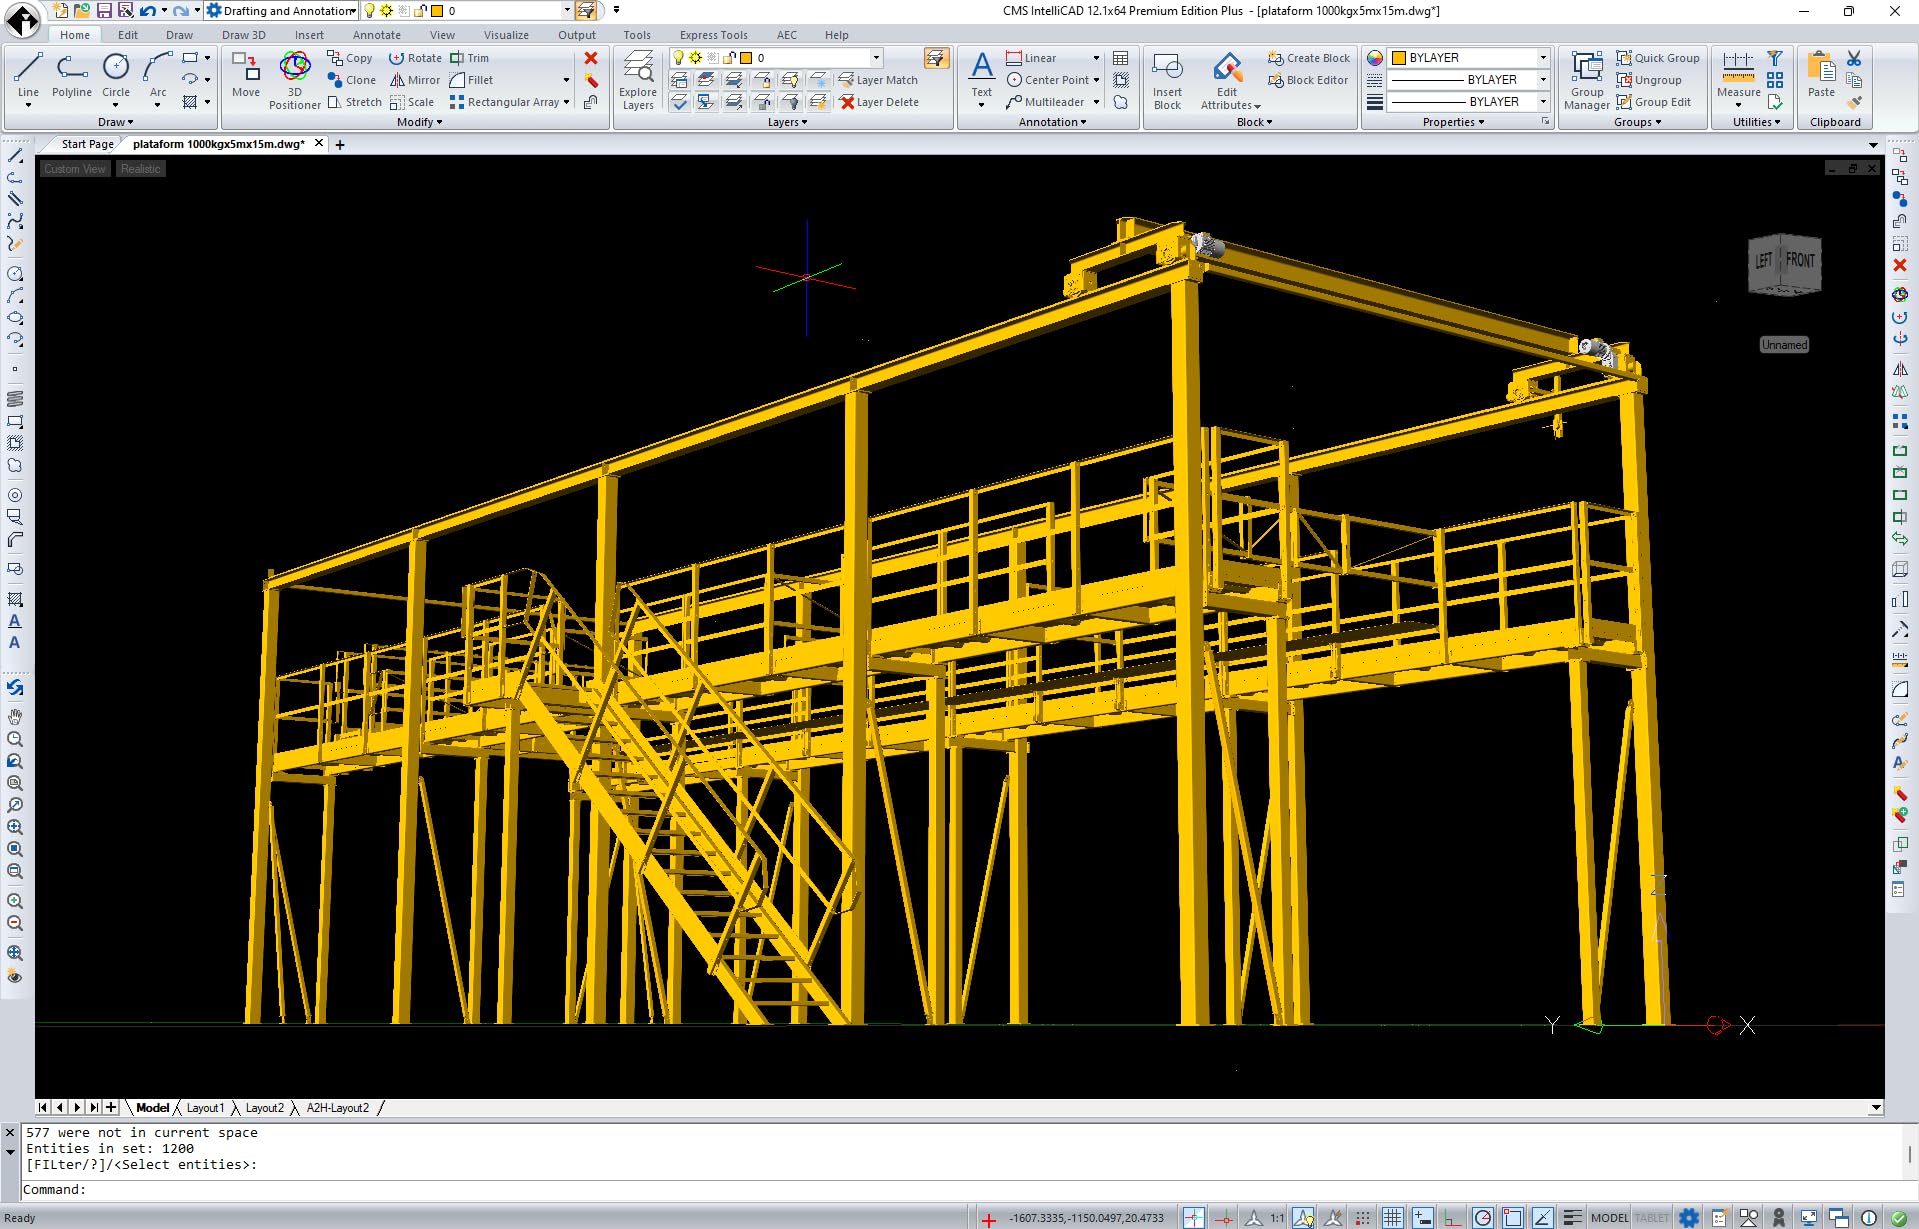Image resolution: width=1919 pixels, height=1229 pixels.
Task: Expand the Layers panel
Action: pyautogui.click(x=787, y=122)
